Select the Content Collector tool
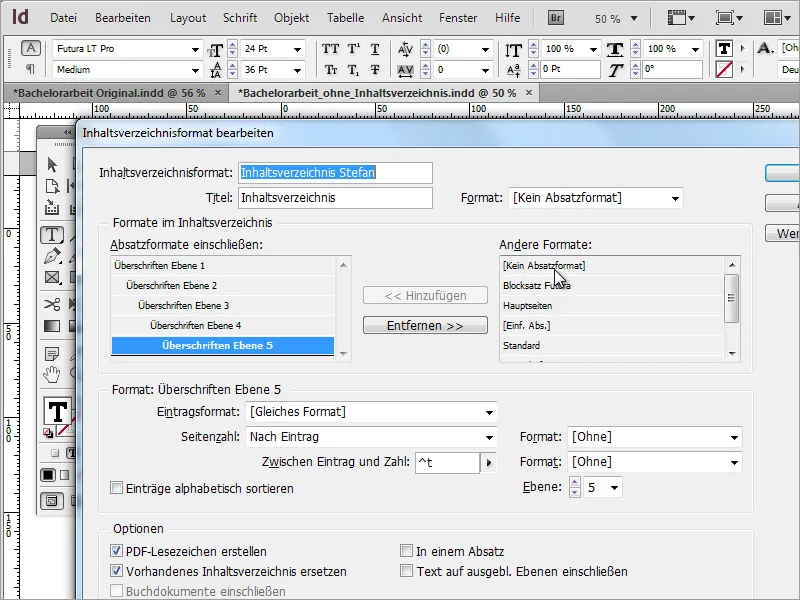The width and height of the screenshot is (800, 600). [x=52, y=208]
